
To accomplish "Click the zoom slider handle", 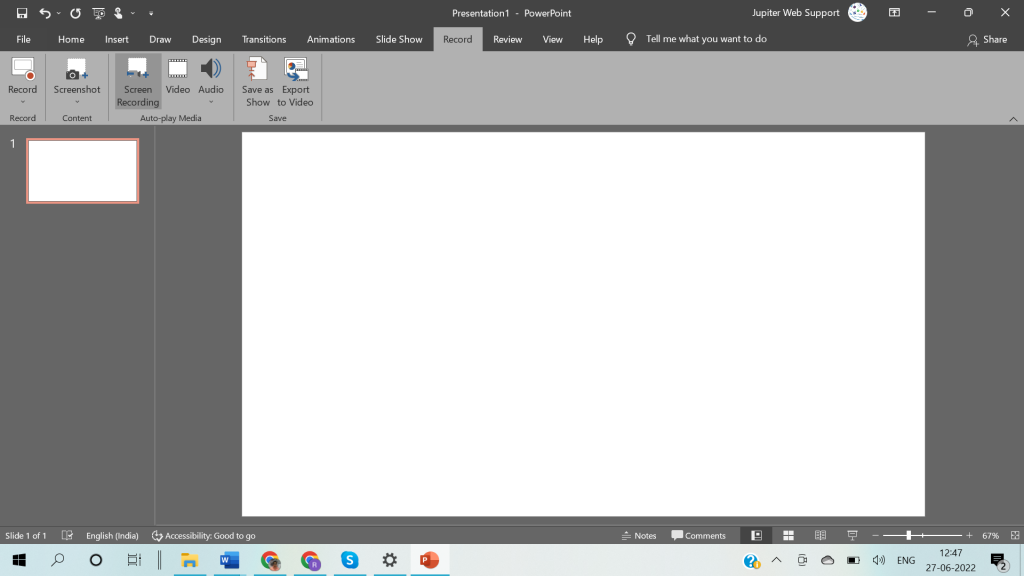I will (908, 536).
